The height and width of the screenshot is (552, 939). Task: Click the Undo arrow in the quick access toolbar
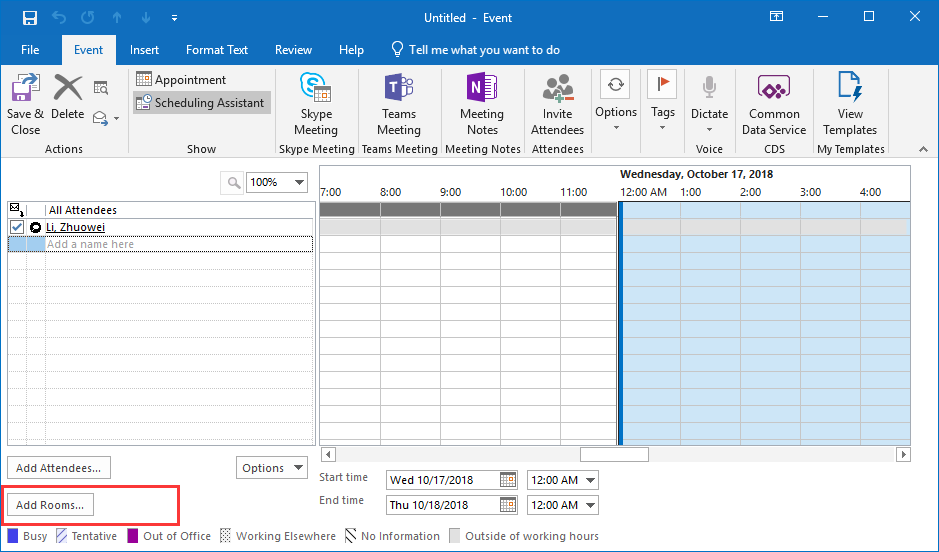(x=59, y=18)
